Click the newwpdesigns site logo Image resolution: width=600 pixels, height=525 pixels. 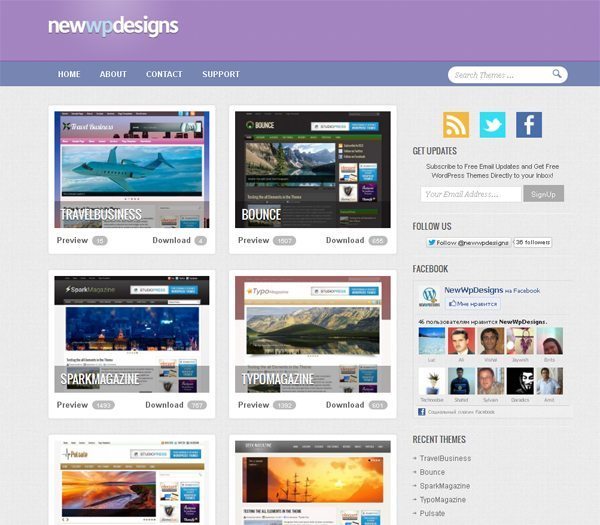(113, 26)
